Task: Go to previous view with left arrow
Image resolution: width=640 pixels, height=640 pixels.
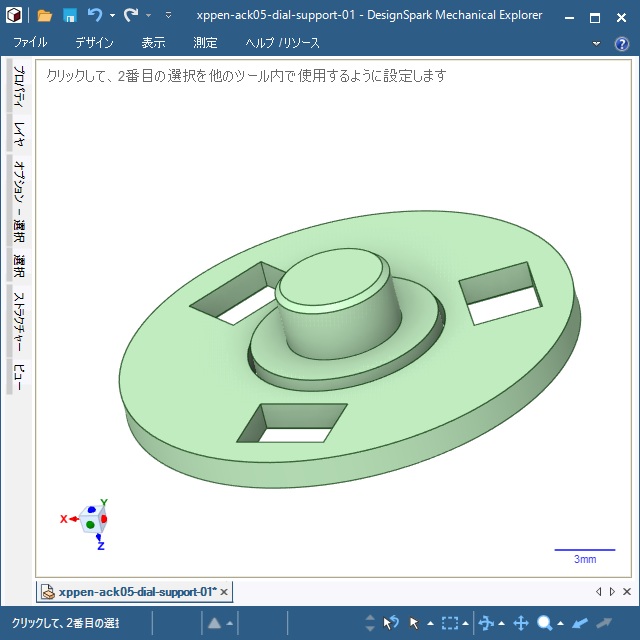Action: [580, 623]
